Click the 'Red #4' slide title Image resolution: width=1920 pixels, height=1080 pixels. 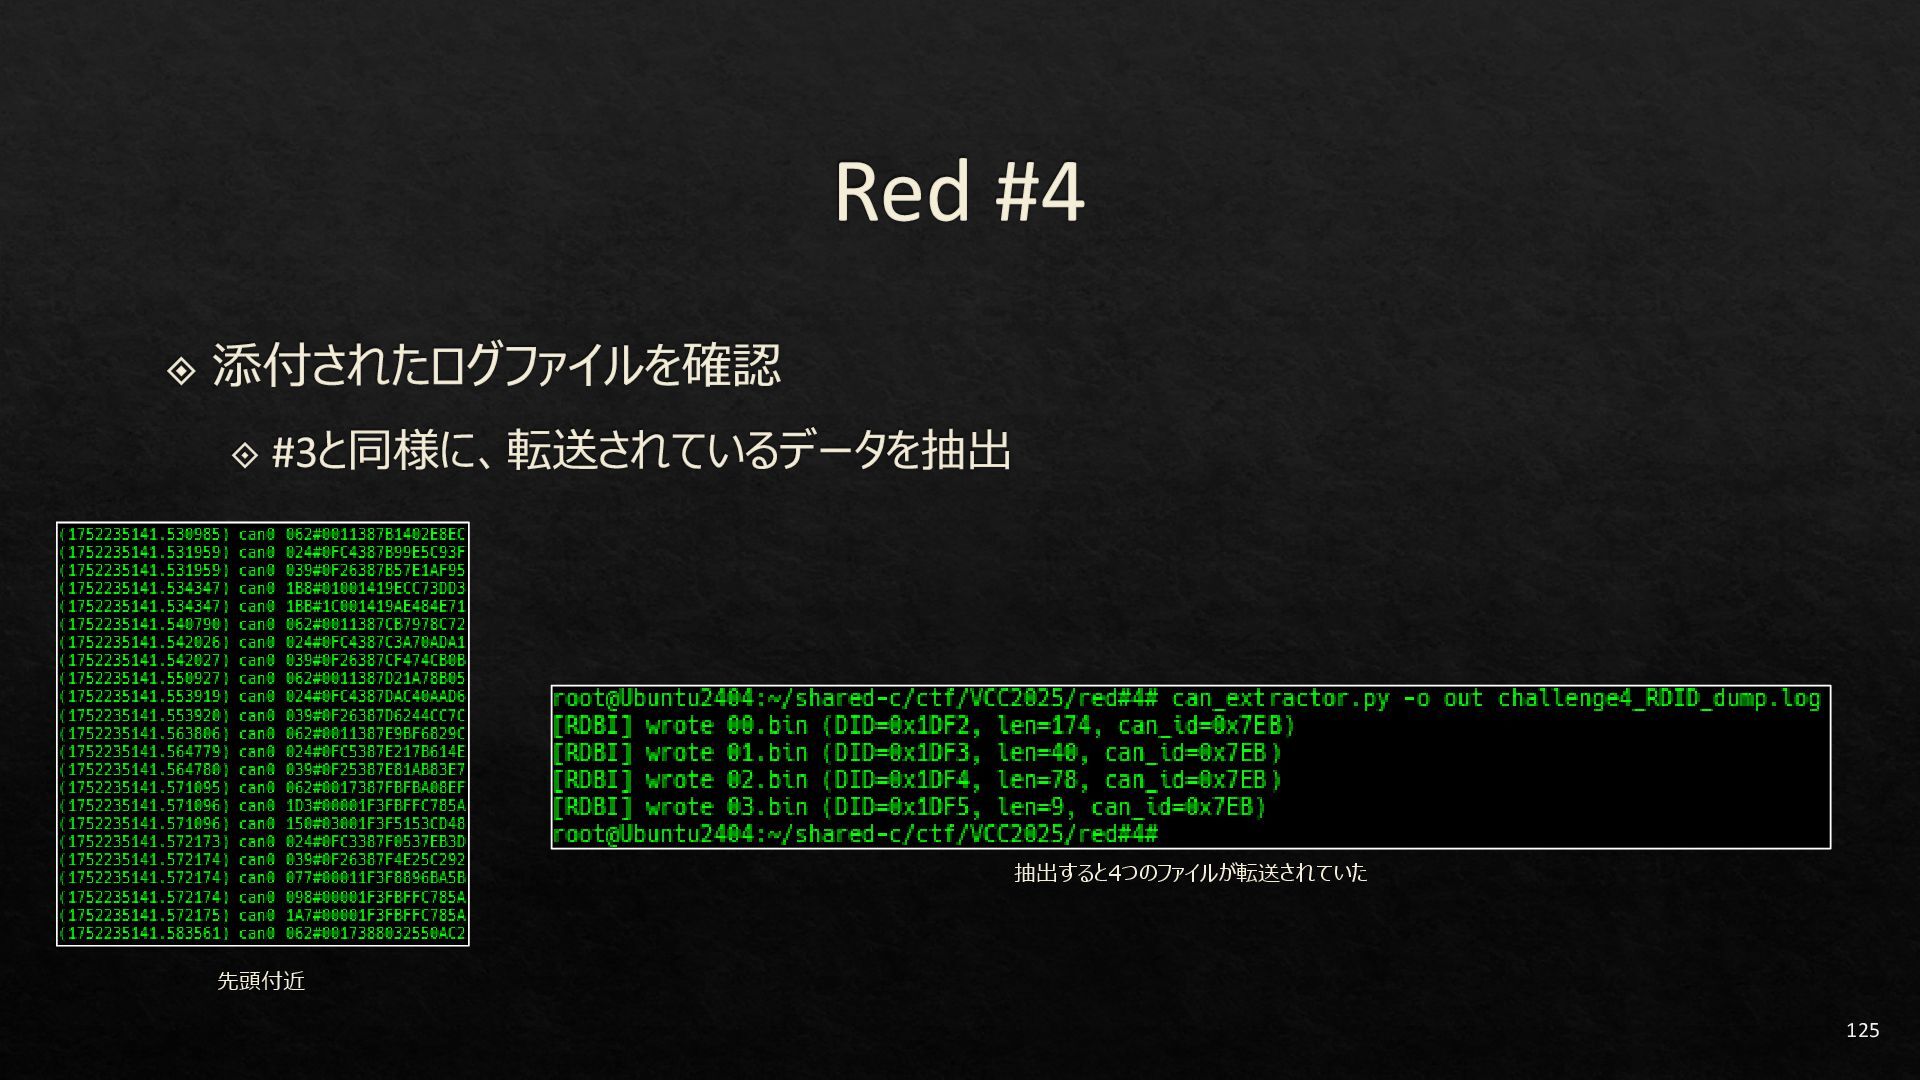(x=959, y=192)
